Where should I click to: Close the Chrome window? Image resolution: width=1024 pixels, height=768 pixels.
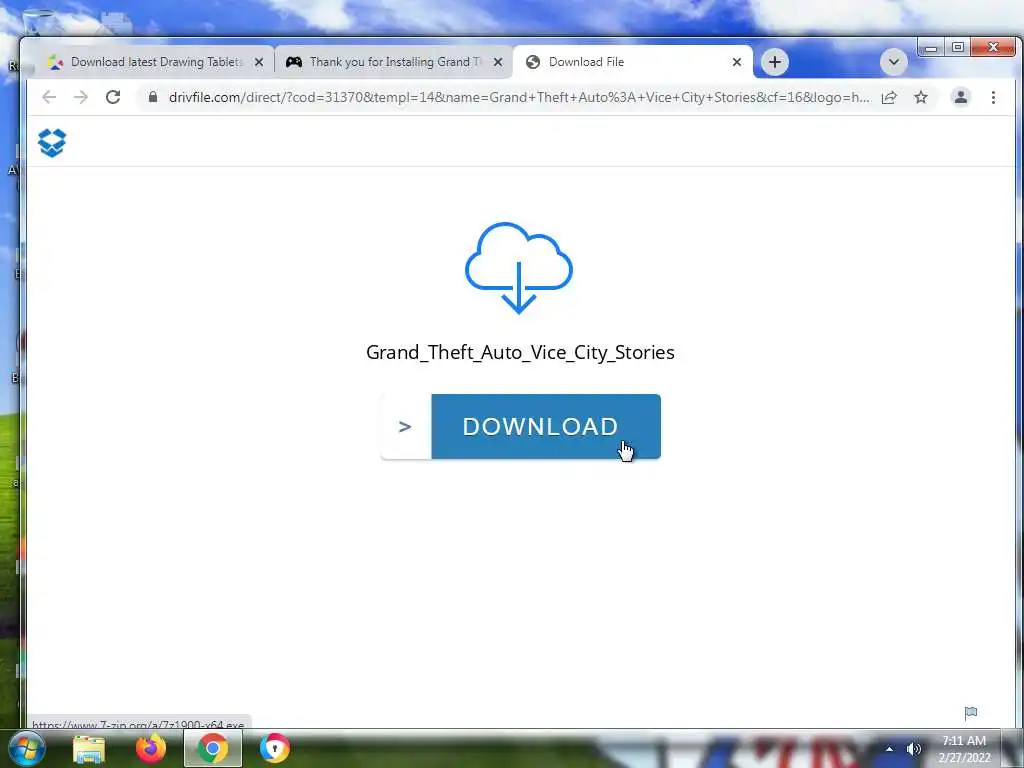pyautogui.click(x=993, y=47)
